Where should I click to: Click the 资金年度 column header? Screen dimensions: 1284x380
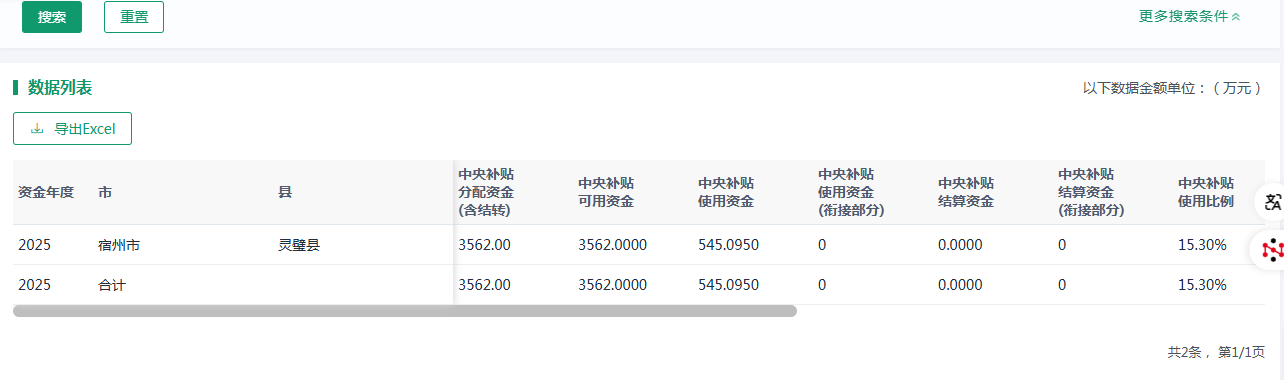[x=46, y=192]
